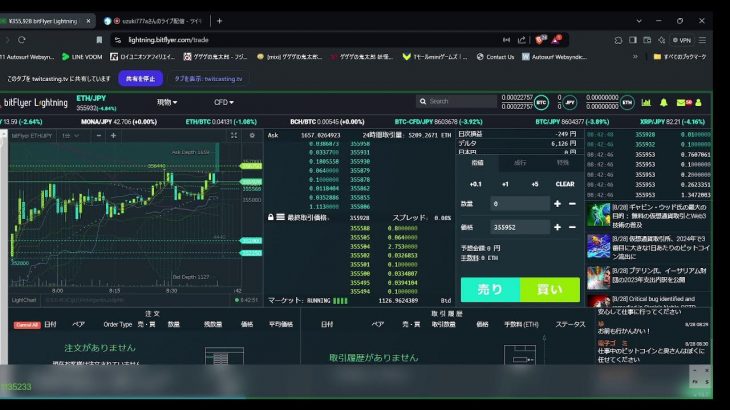
Task: Open Brave Shields lion icon
Action: tap(540, 40)
